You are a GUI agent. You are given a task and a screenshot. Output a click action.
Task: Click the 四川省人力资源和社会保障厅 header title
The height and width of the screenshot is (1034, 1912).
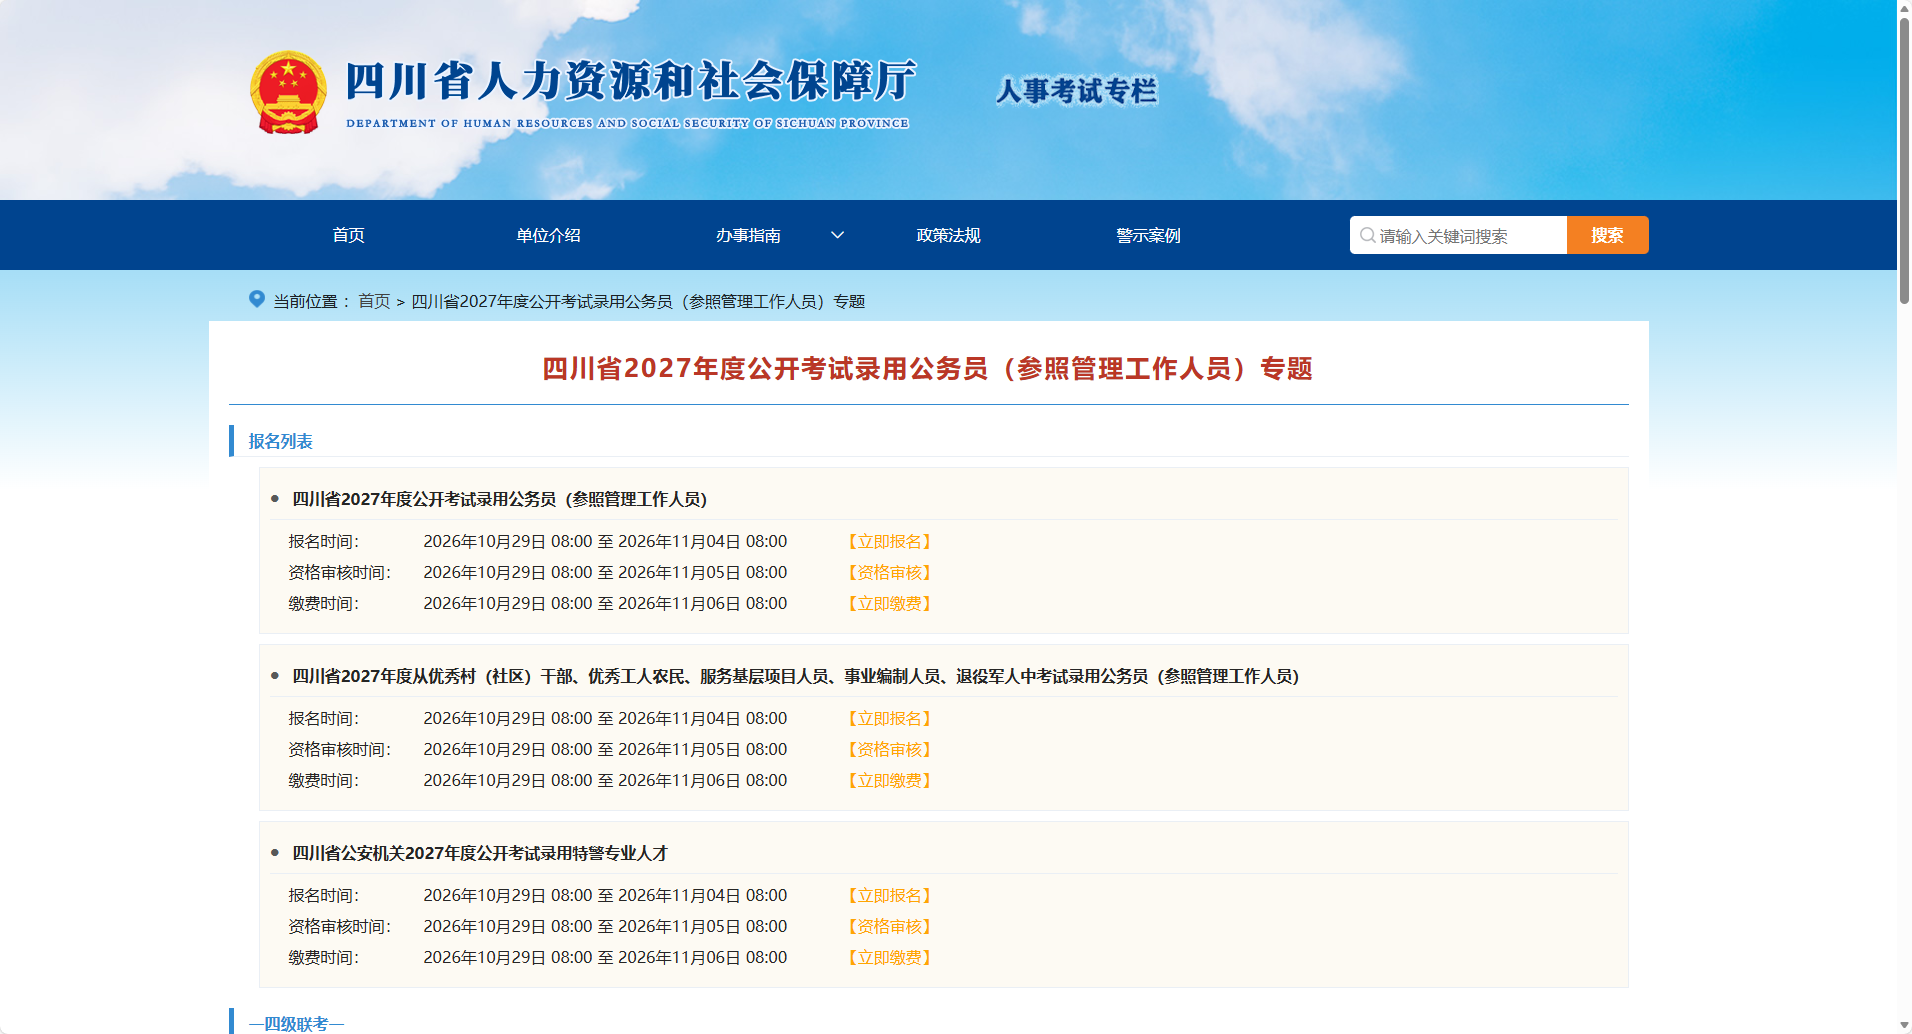tap(630, 81)
